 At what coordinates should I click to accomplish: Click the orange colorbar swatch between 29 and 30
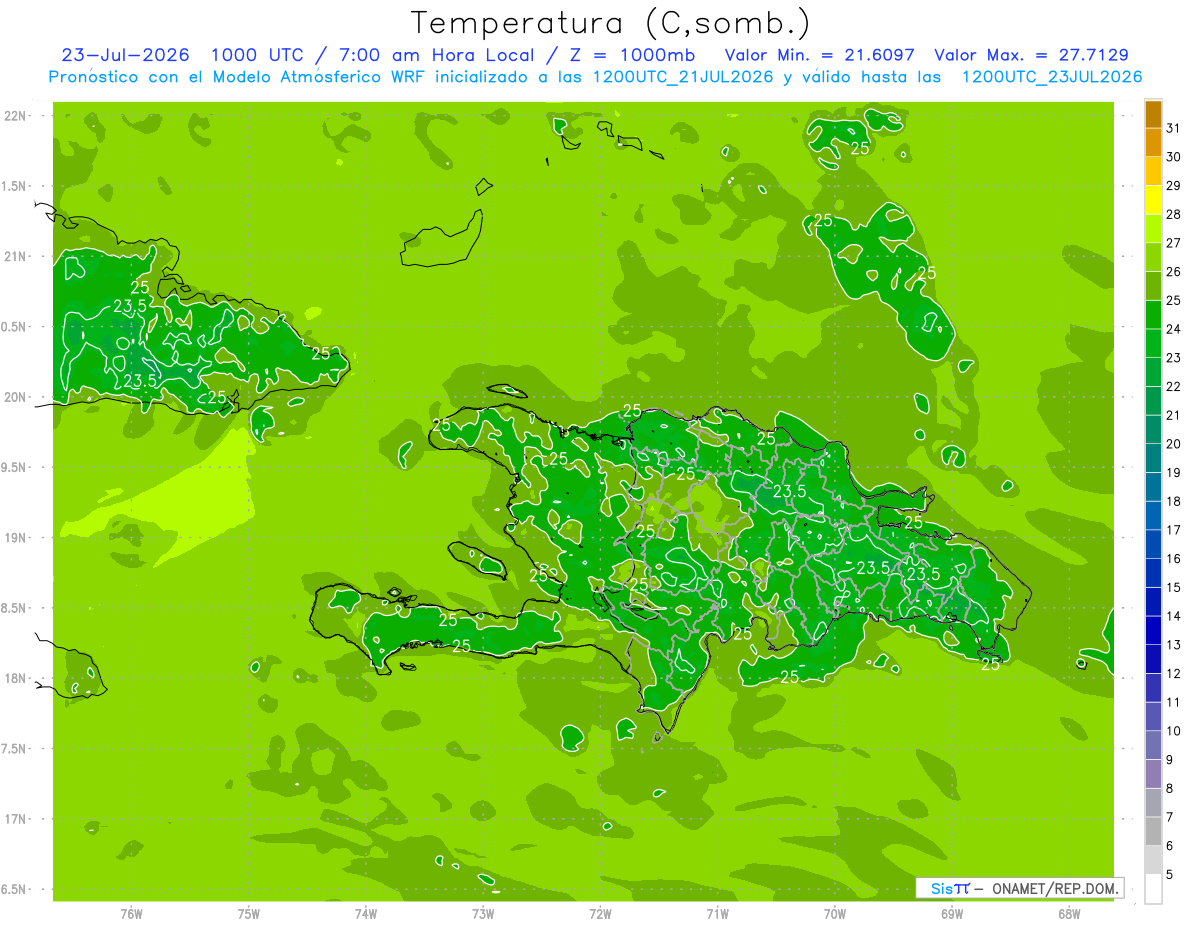[x=1153, y=171]
